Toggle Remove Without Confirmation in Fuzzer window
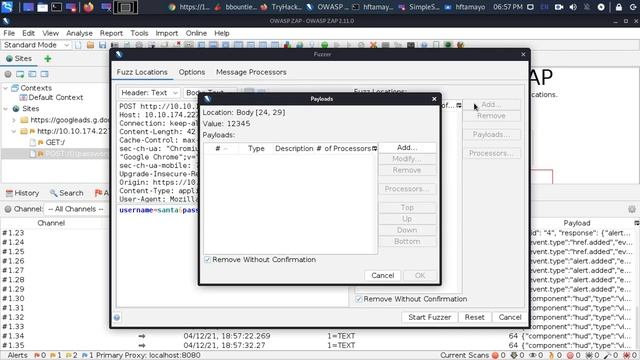640x360 pixels. click(358, 299)
